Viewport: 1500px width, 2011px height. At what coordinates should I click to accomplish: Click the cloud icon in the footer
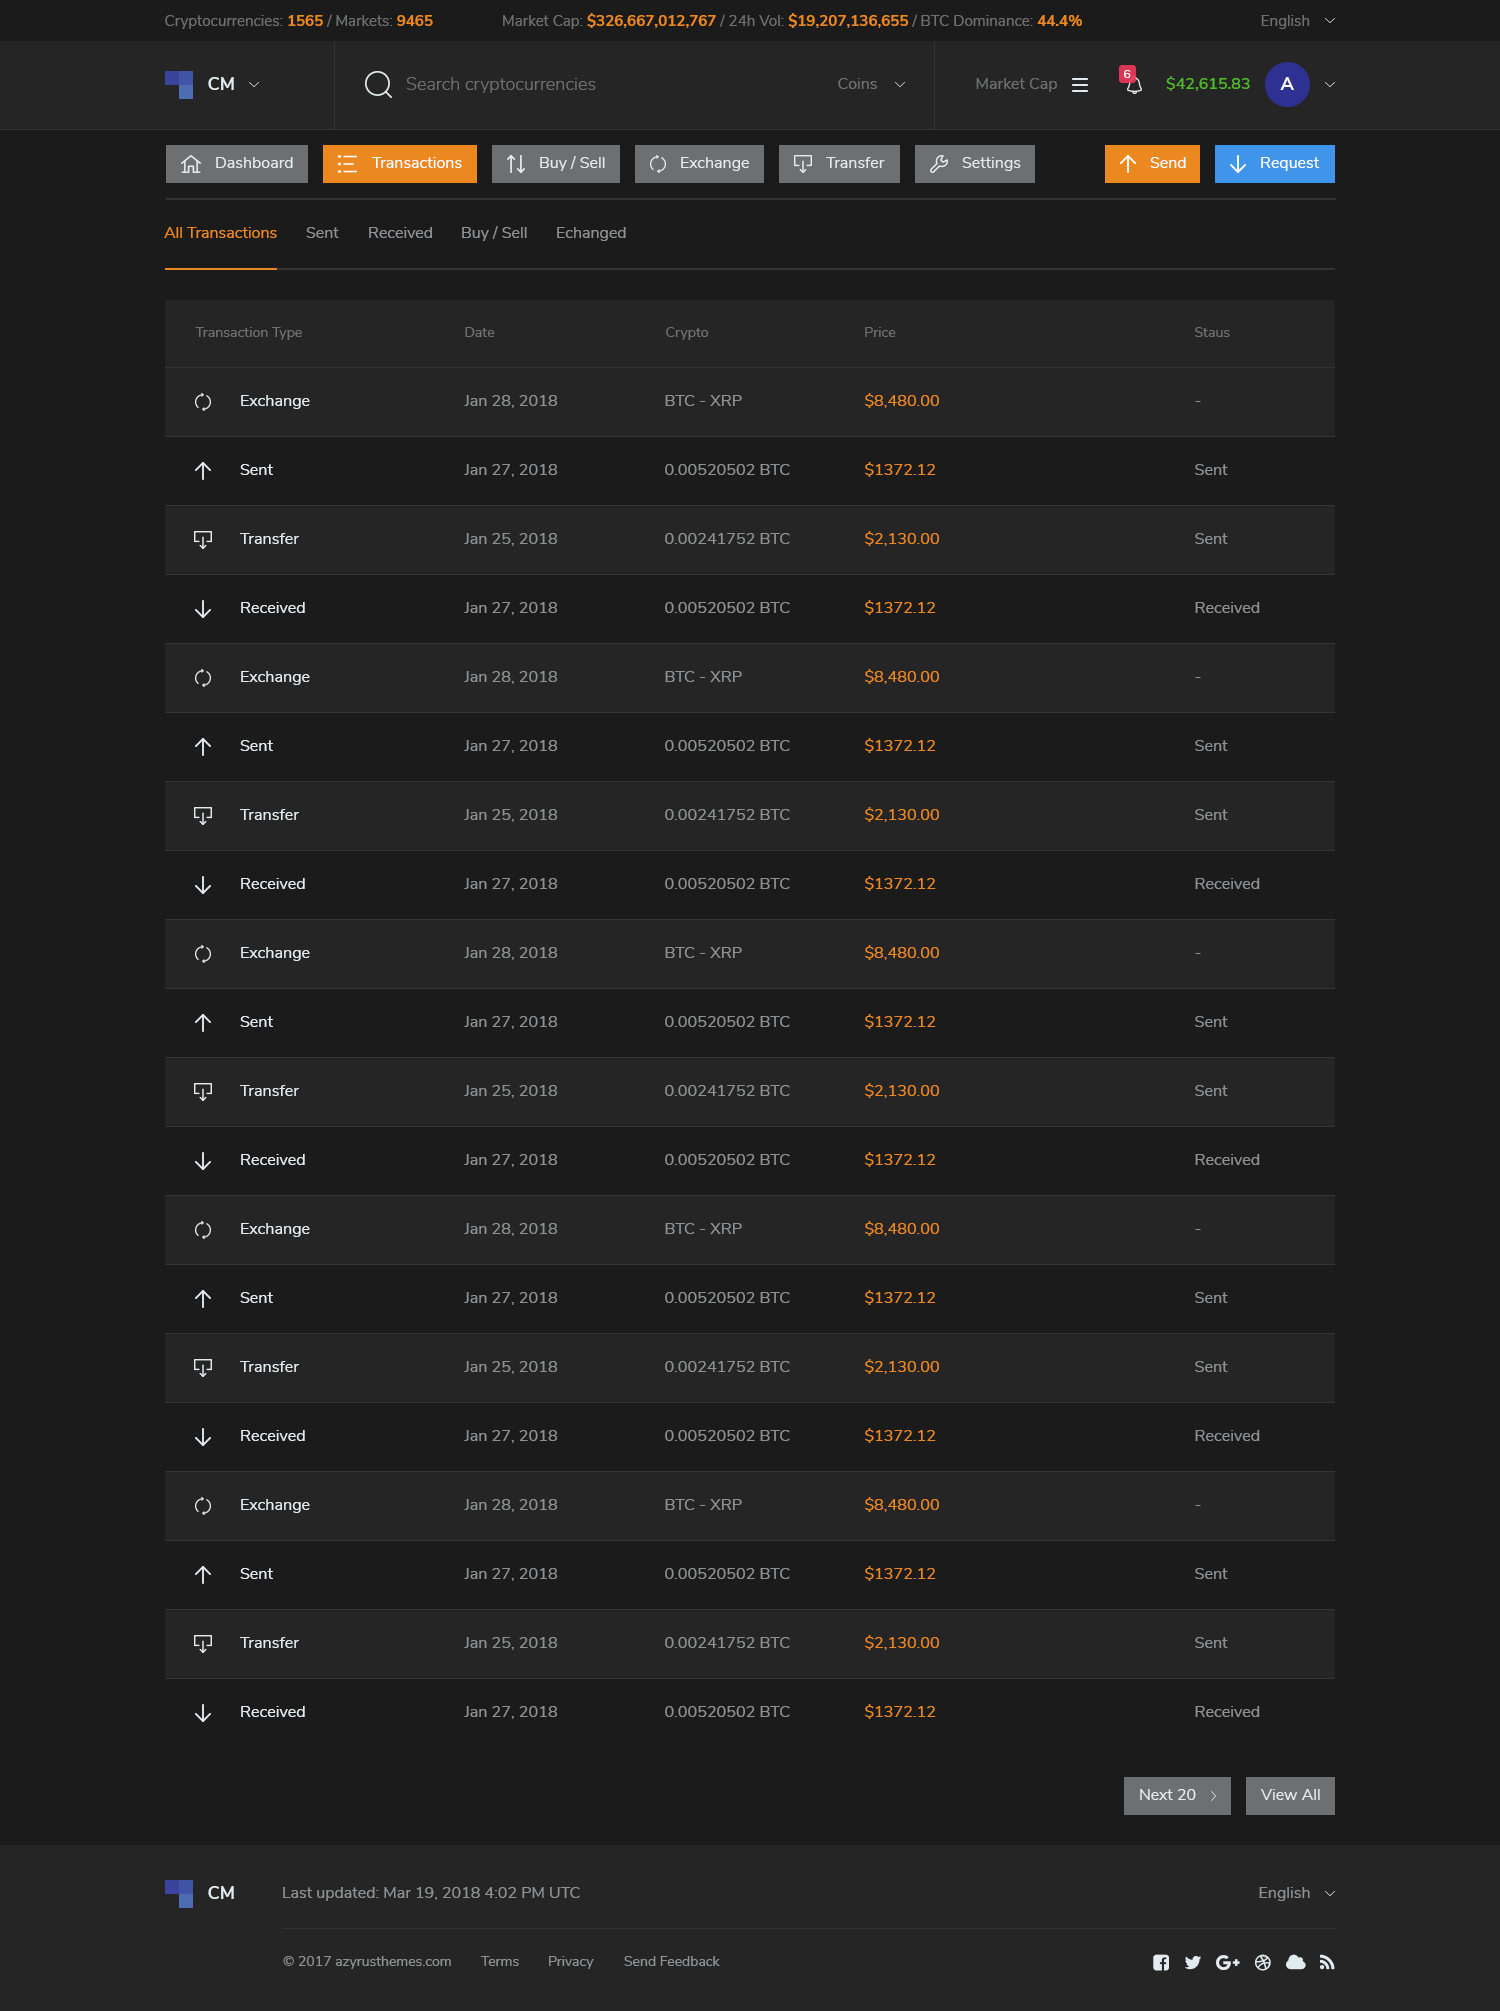click(1295, 1962)
